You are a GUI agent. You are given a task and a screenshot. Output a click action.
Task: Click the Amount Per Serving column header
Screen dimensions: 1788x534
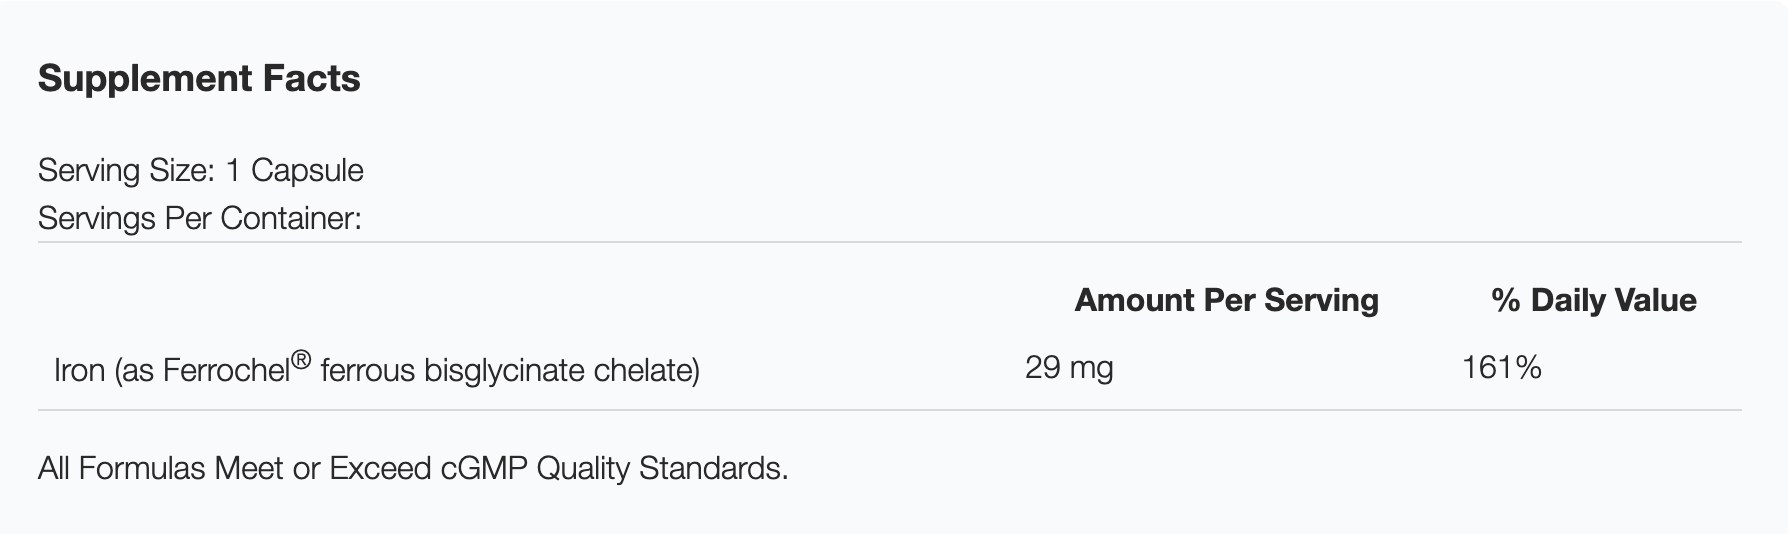(1226, 300)
